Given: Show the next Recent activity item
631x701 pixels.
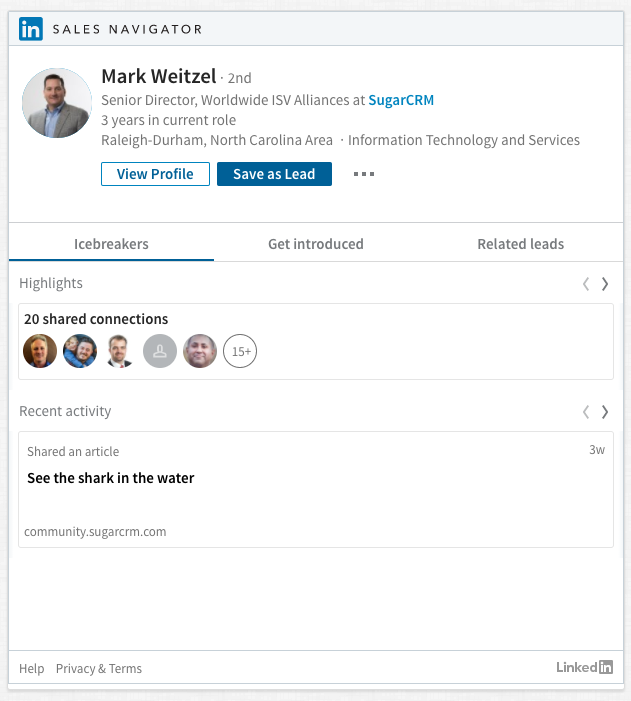Looking at the screenshot, I should 605,412.
